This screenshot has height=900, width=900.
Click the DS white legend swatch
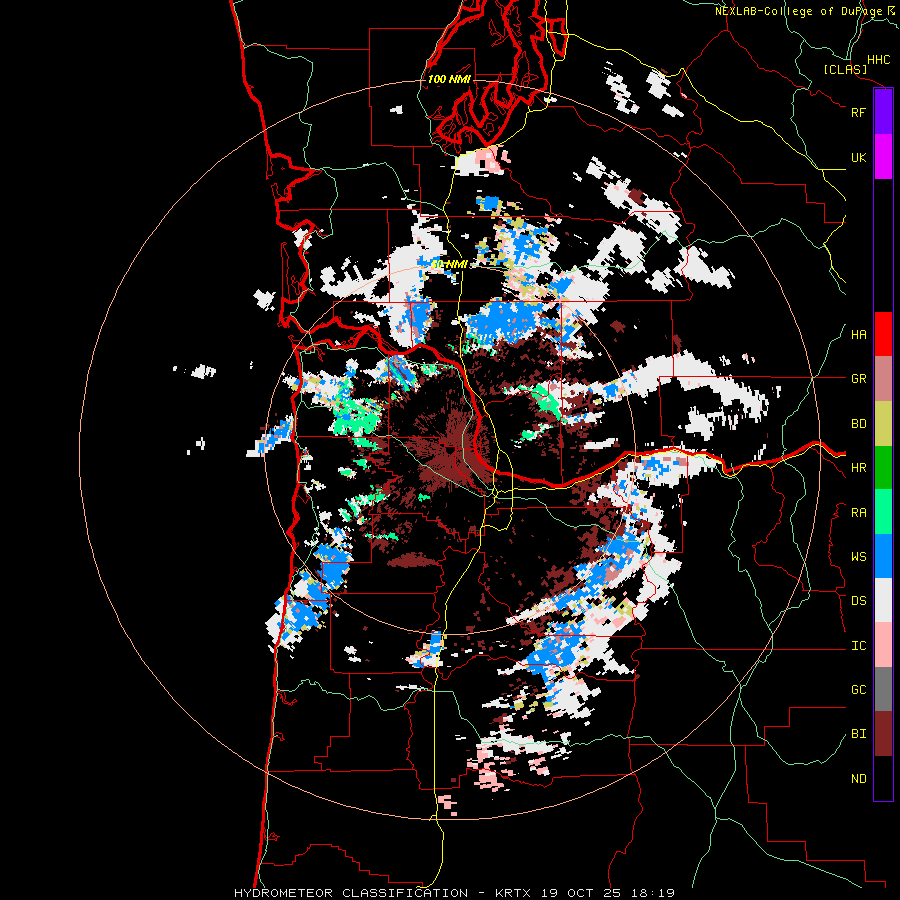pyautogui.click(x=883, y=600)
